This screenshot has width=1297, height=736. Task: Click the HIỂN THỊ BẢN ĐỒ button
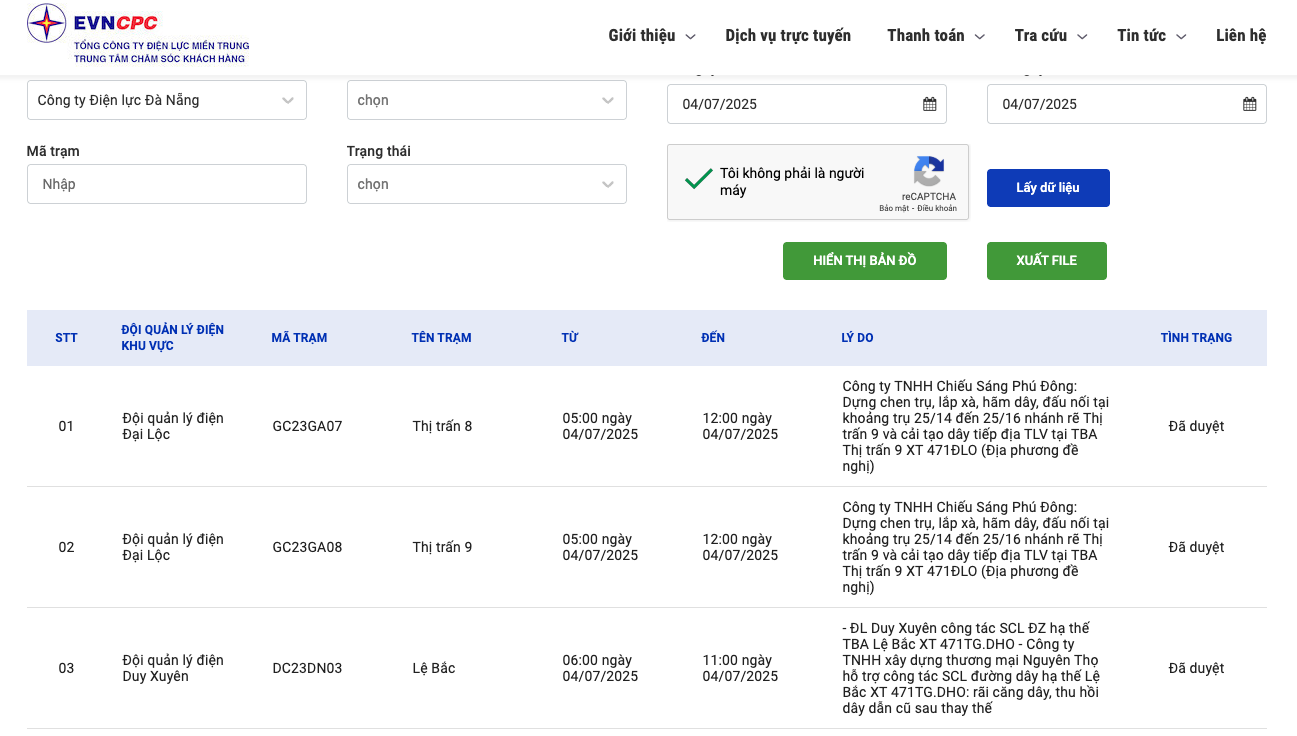864,260
